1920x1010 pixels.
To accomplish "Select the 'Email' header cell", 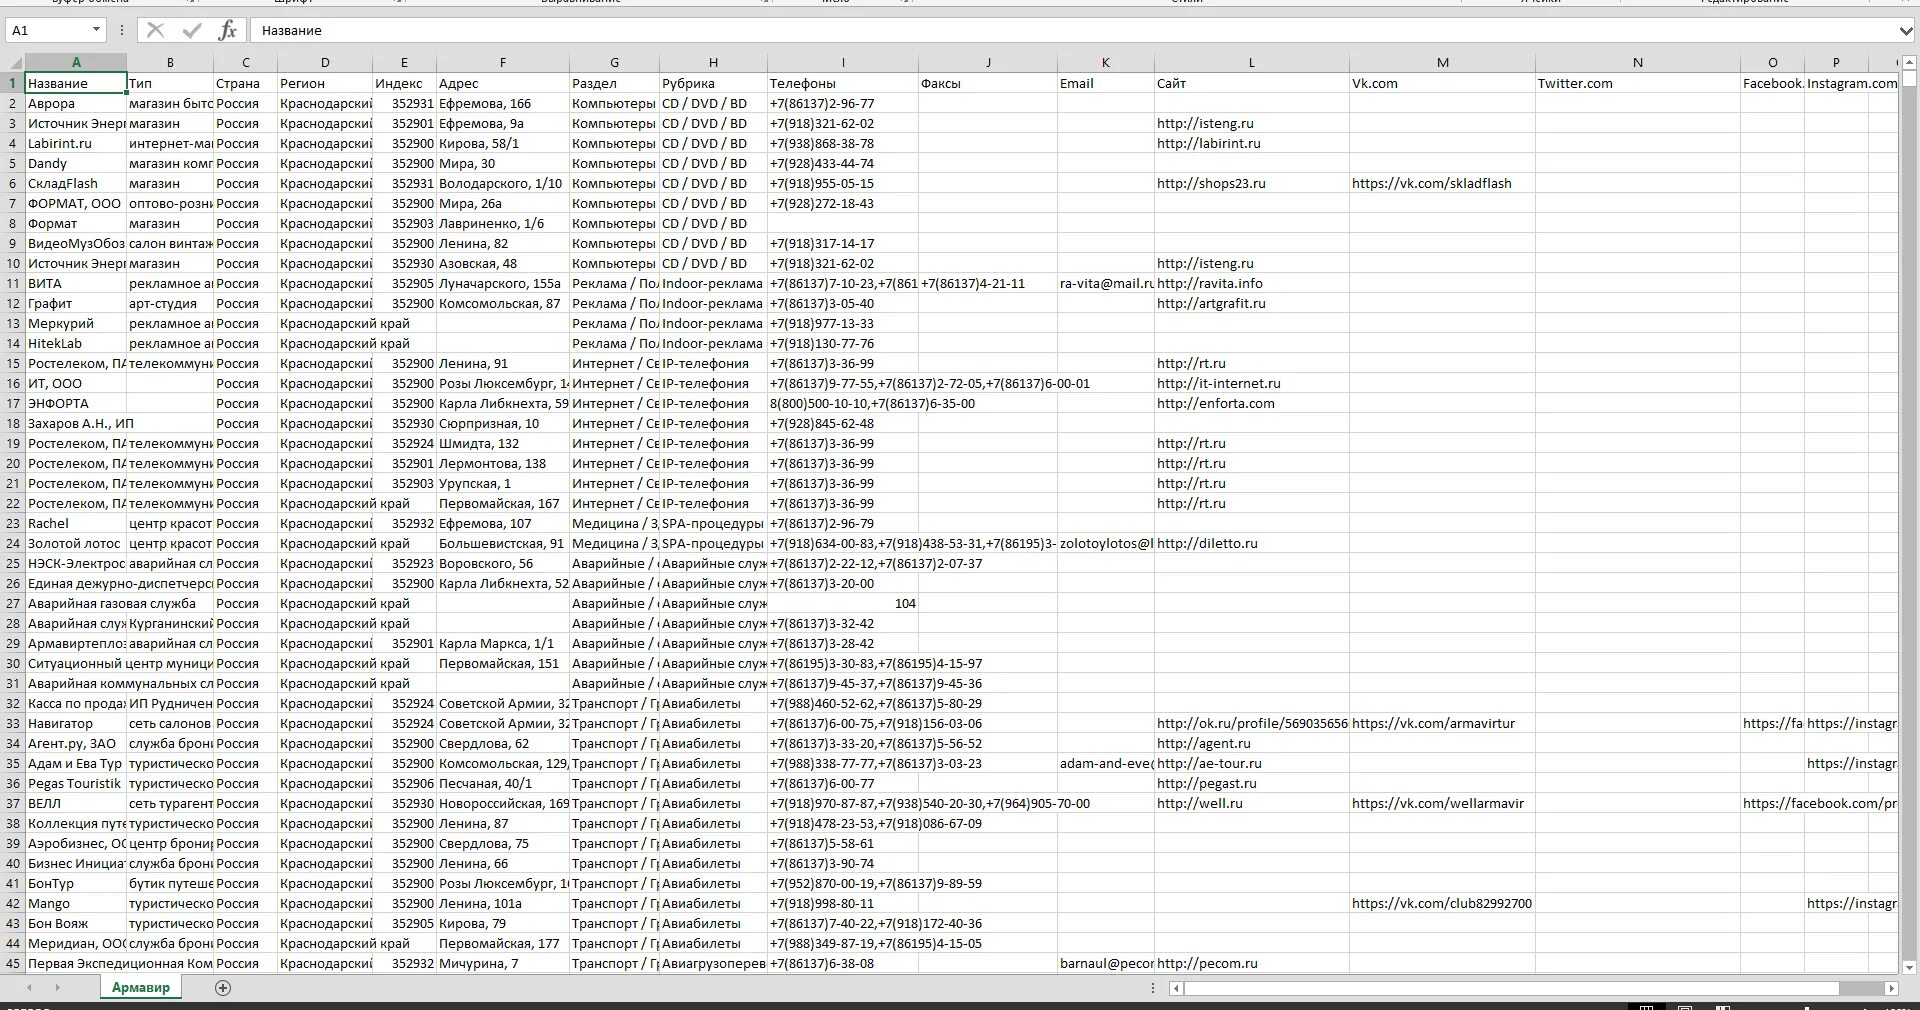I will [1106, 84].
